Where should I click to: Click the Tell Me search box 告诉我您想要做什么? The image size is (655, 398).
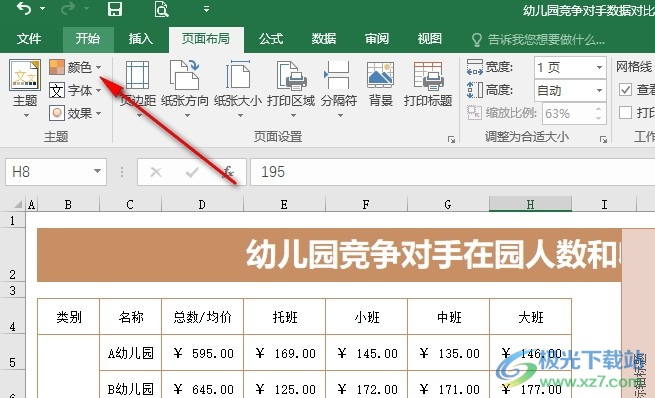[538, 40]
